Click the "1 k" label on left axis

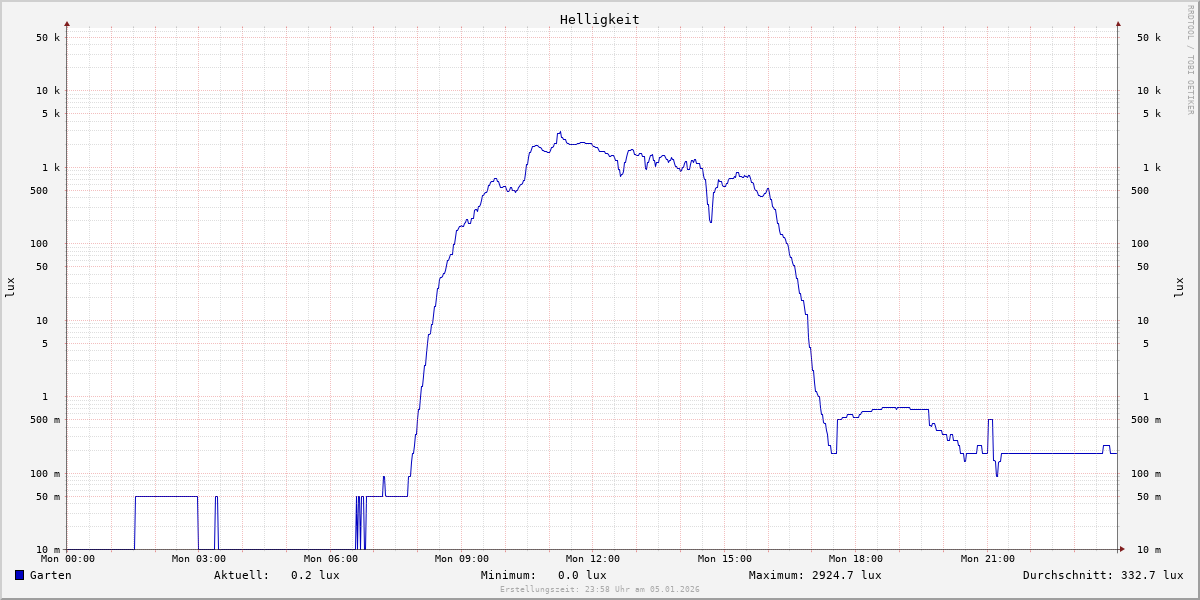point(51,168)
